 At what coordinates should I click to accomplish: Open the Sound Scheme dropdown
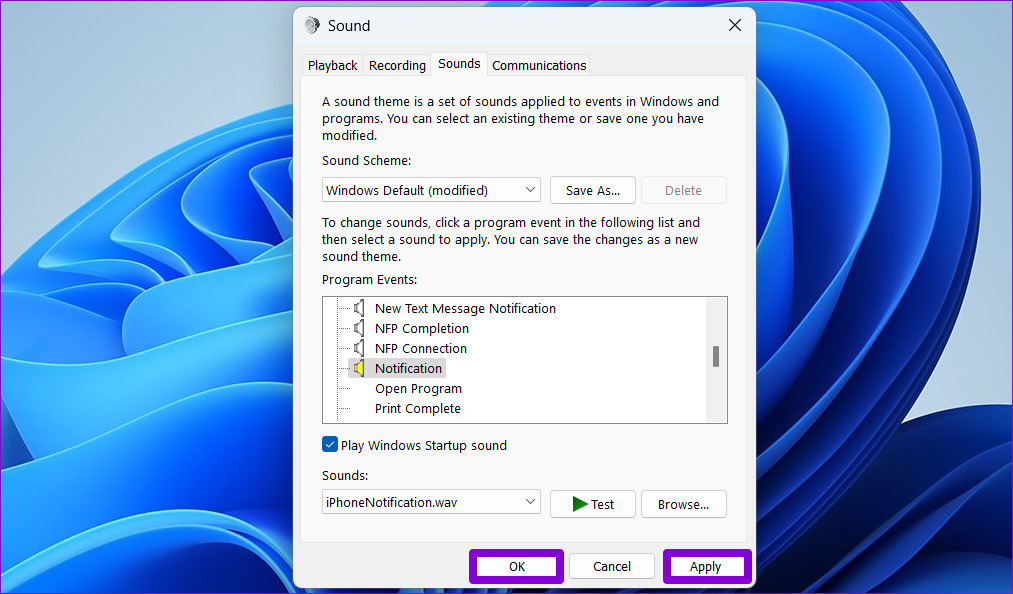tap(431, 190)
